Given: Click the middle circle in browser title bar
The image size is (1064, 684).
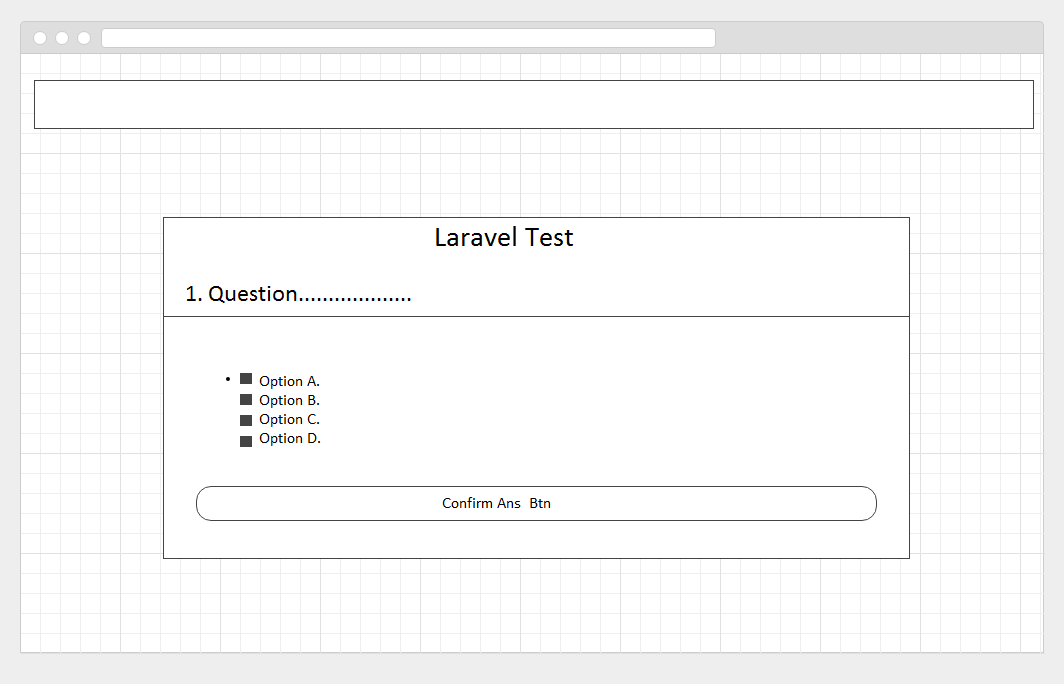Looking at the screenshot, I should [62, 38].
